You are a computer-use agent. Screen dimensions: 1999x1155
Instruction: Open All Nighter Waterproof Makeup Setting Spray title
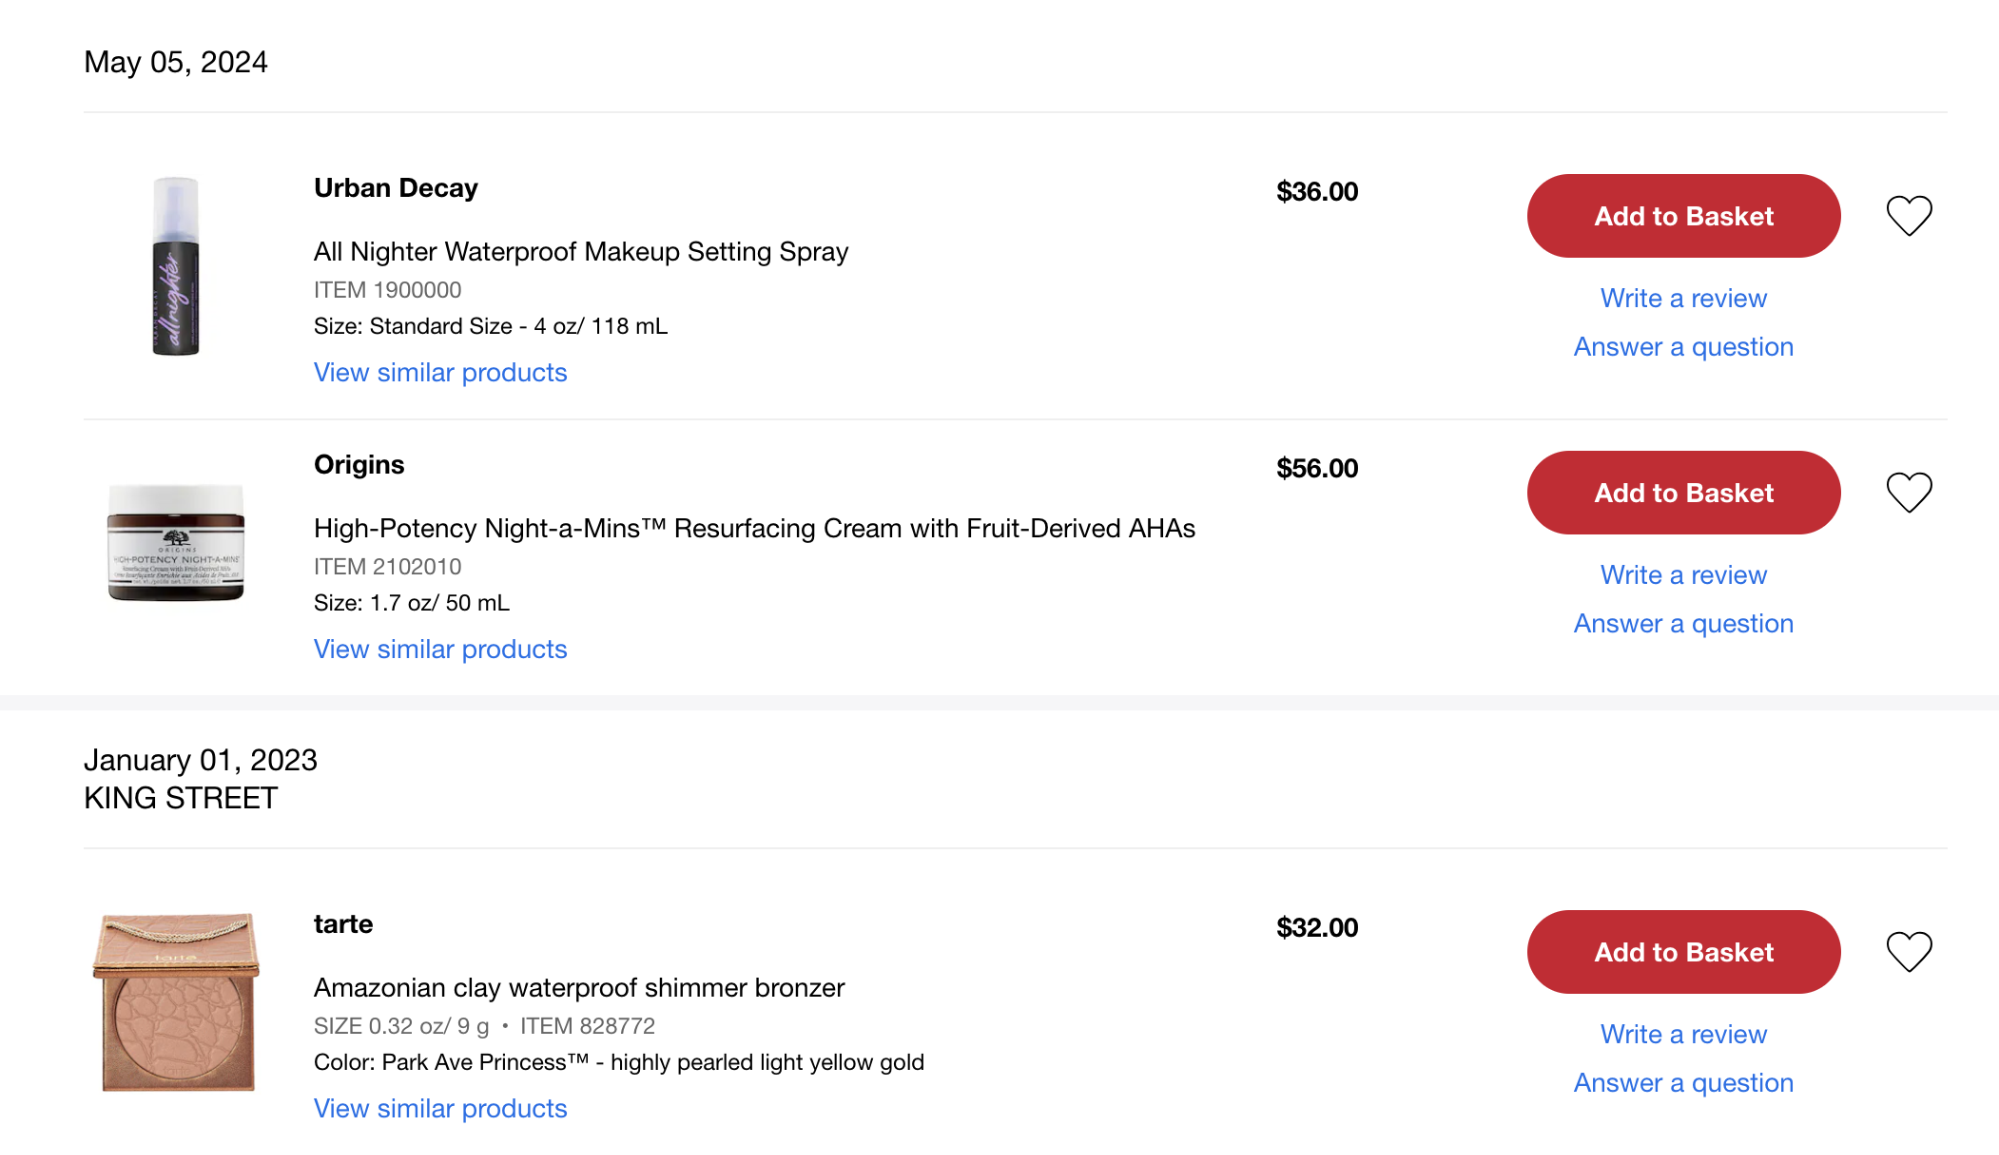[x=580, y=252]
